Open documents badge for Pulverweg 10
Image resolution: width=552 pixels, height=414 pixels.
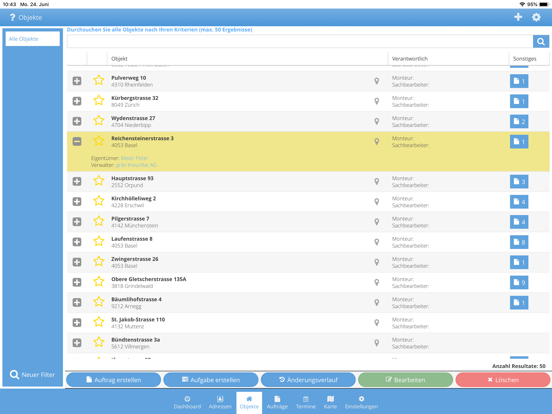519,81
